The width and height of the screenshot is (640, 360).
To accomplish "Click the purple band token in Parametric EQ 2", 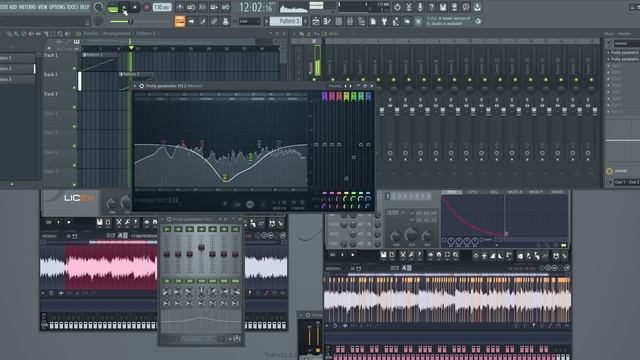I will click(x=324, y=96).
